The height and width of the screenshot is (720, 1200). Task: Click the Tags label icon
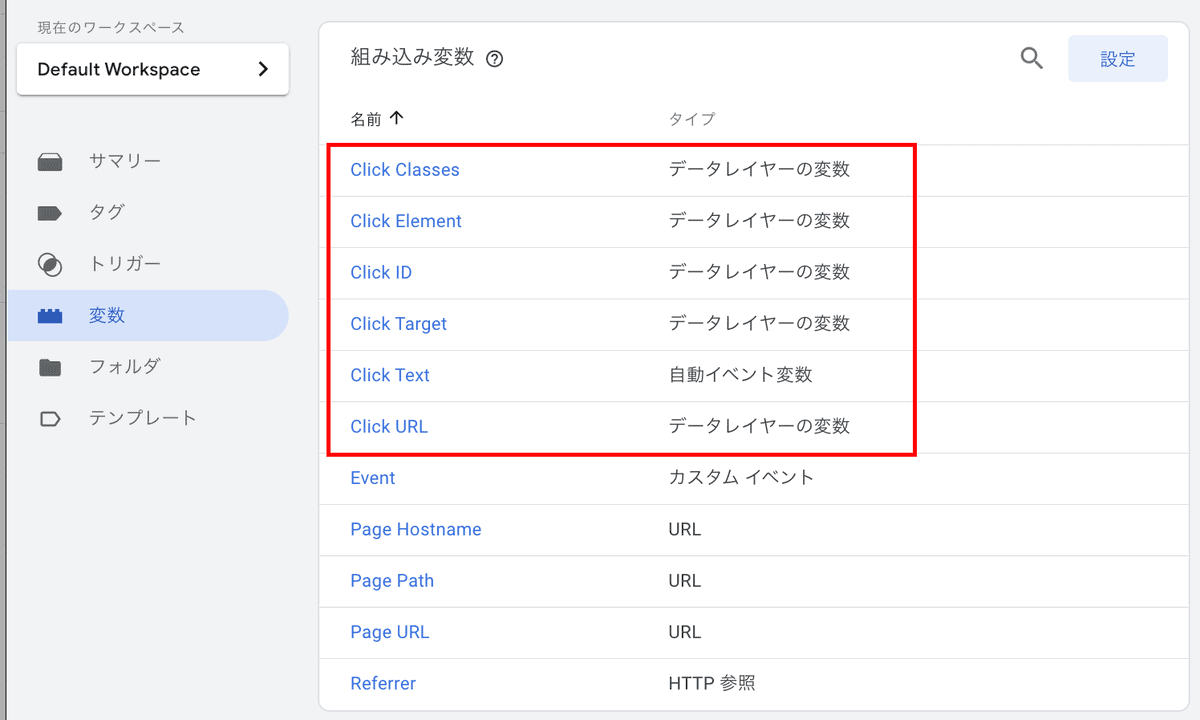[x=50, y=213]
